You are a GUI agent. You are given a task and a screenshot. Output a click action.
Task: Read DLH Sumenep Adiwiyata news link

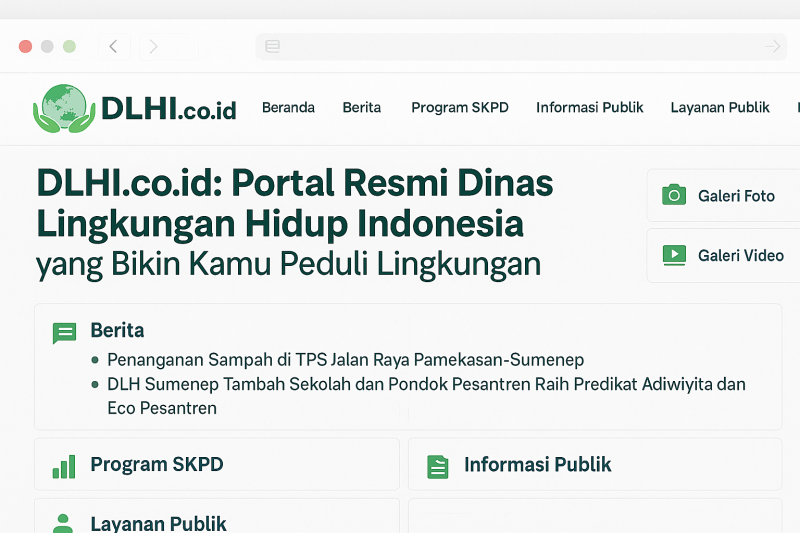click(x=426, y=396)
